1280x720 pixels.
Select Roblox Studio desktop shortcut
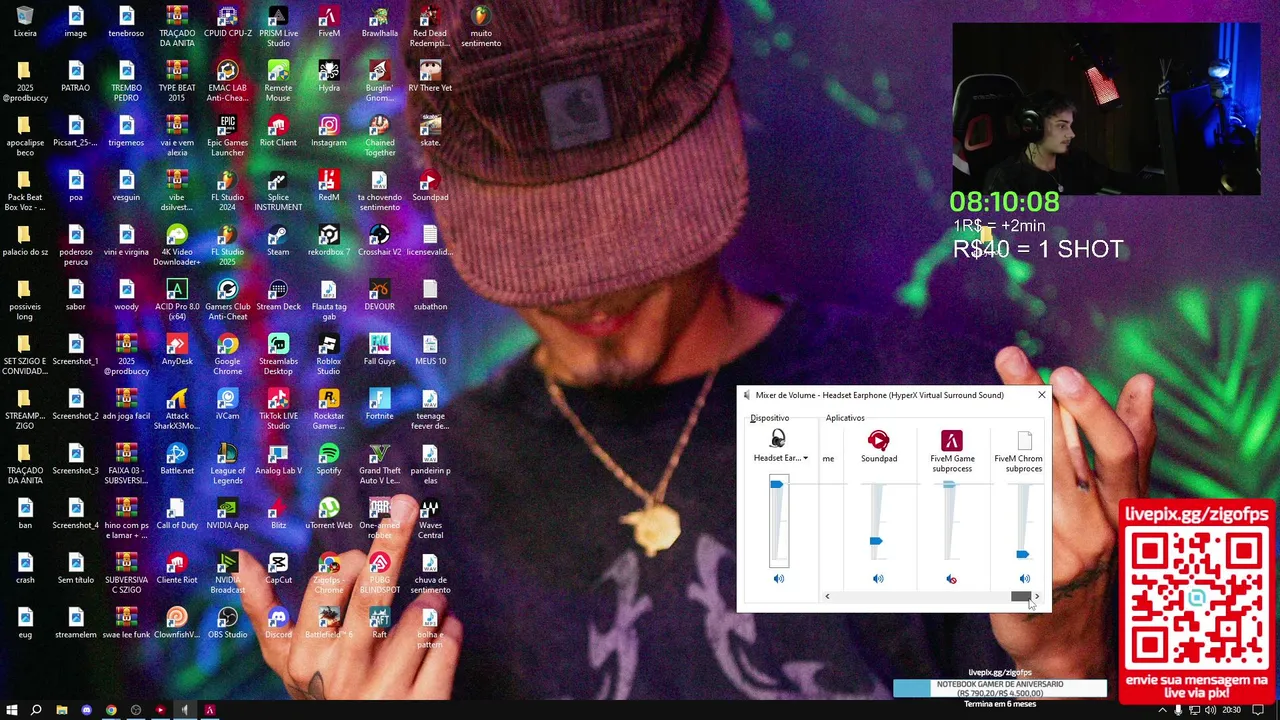coord(329,355)
